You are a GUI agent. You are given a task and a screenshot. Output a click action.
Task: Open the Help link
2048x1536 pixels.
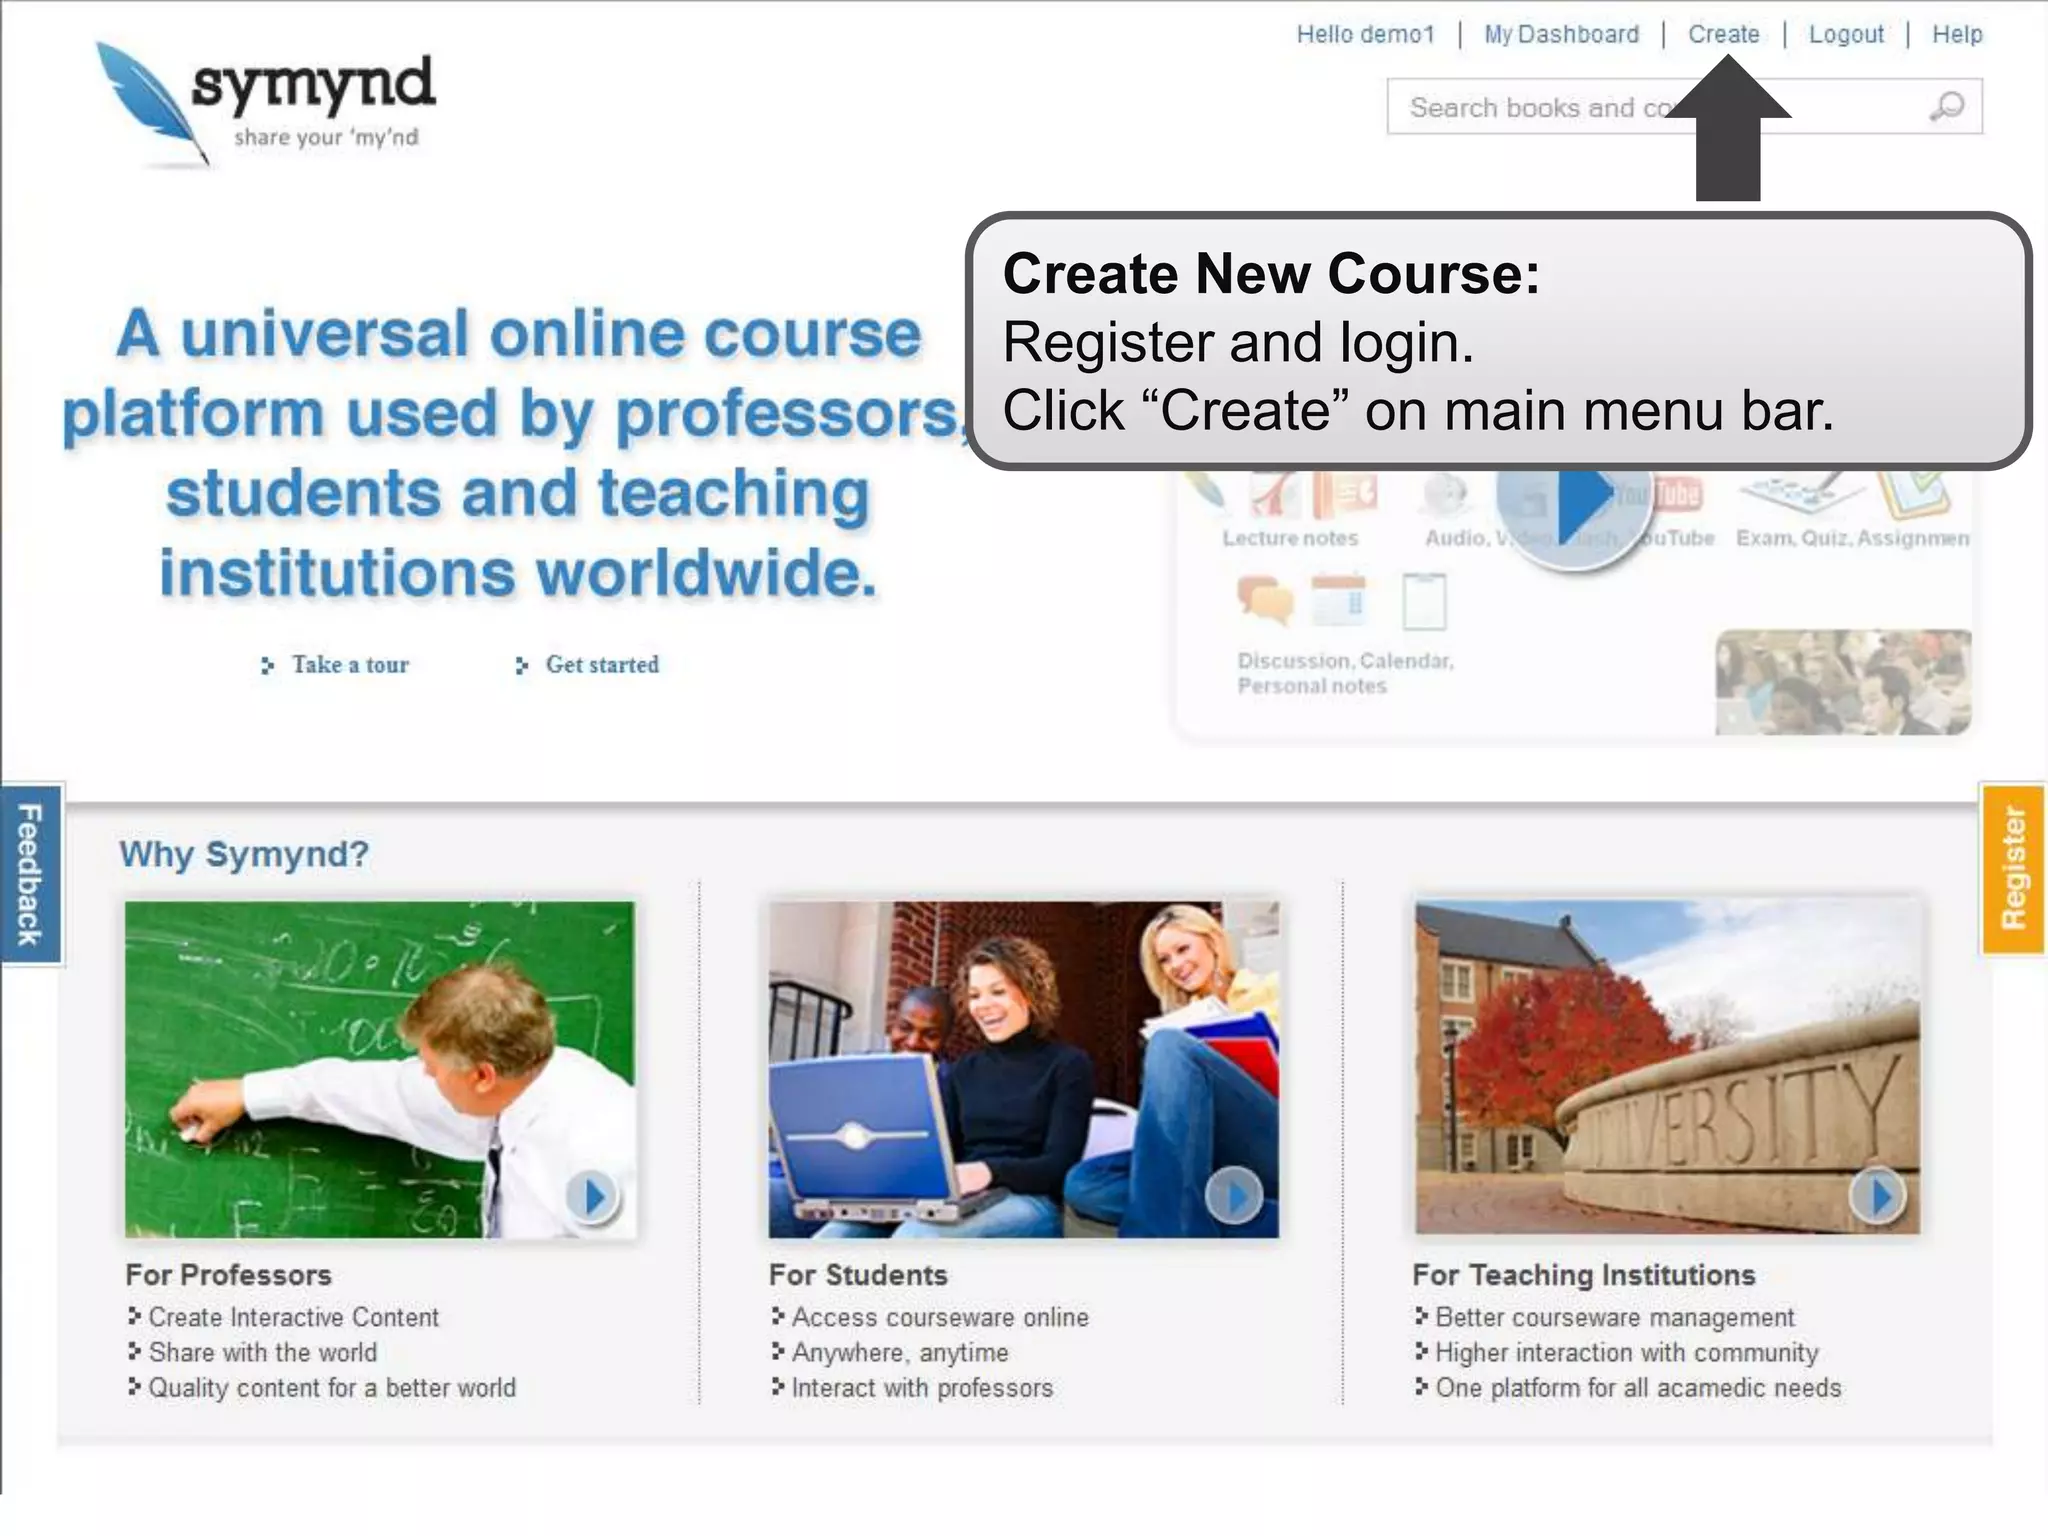1957,34
